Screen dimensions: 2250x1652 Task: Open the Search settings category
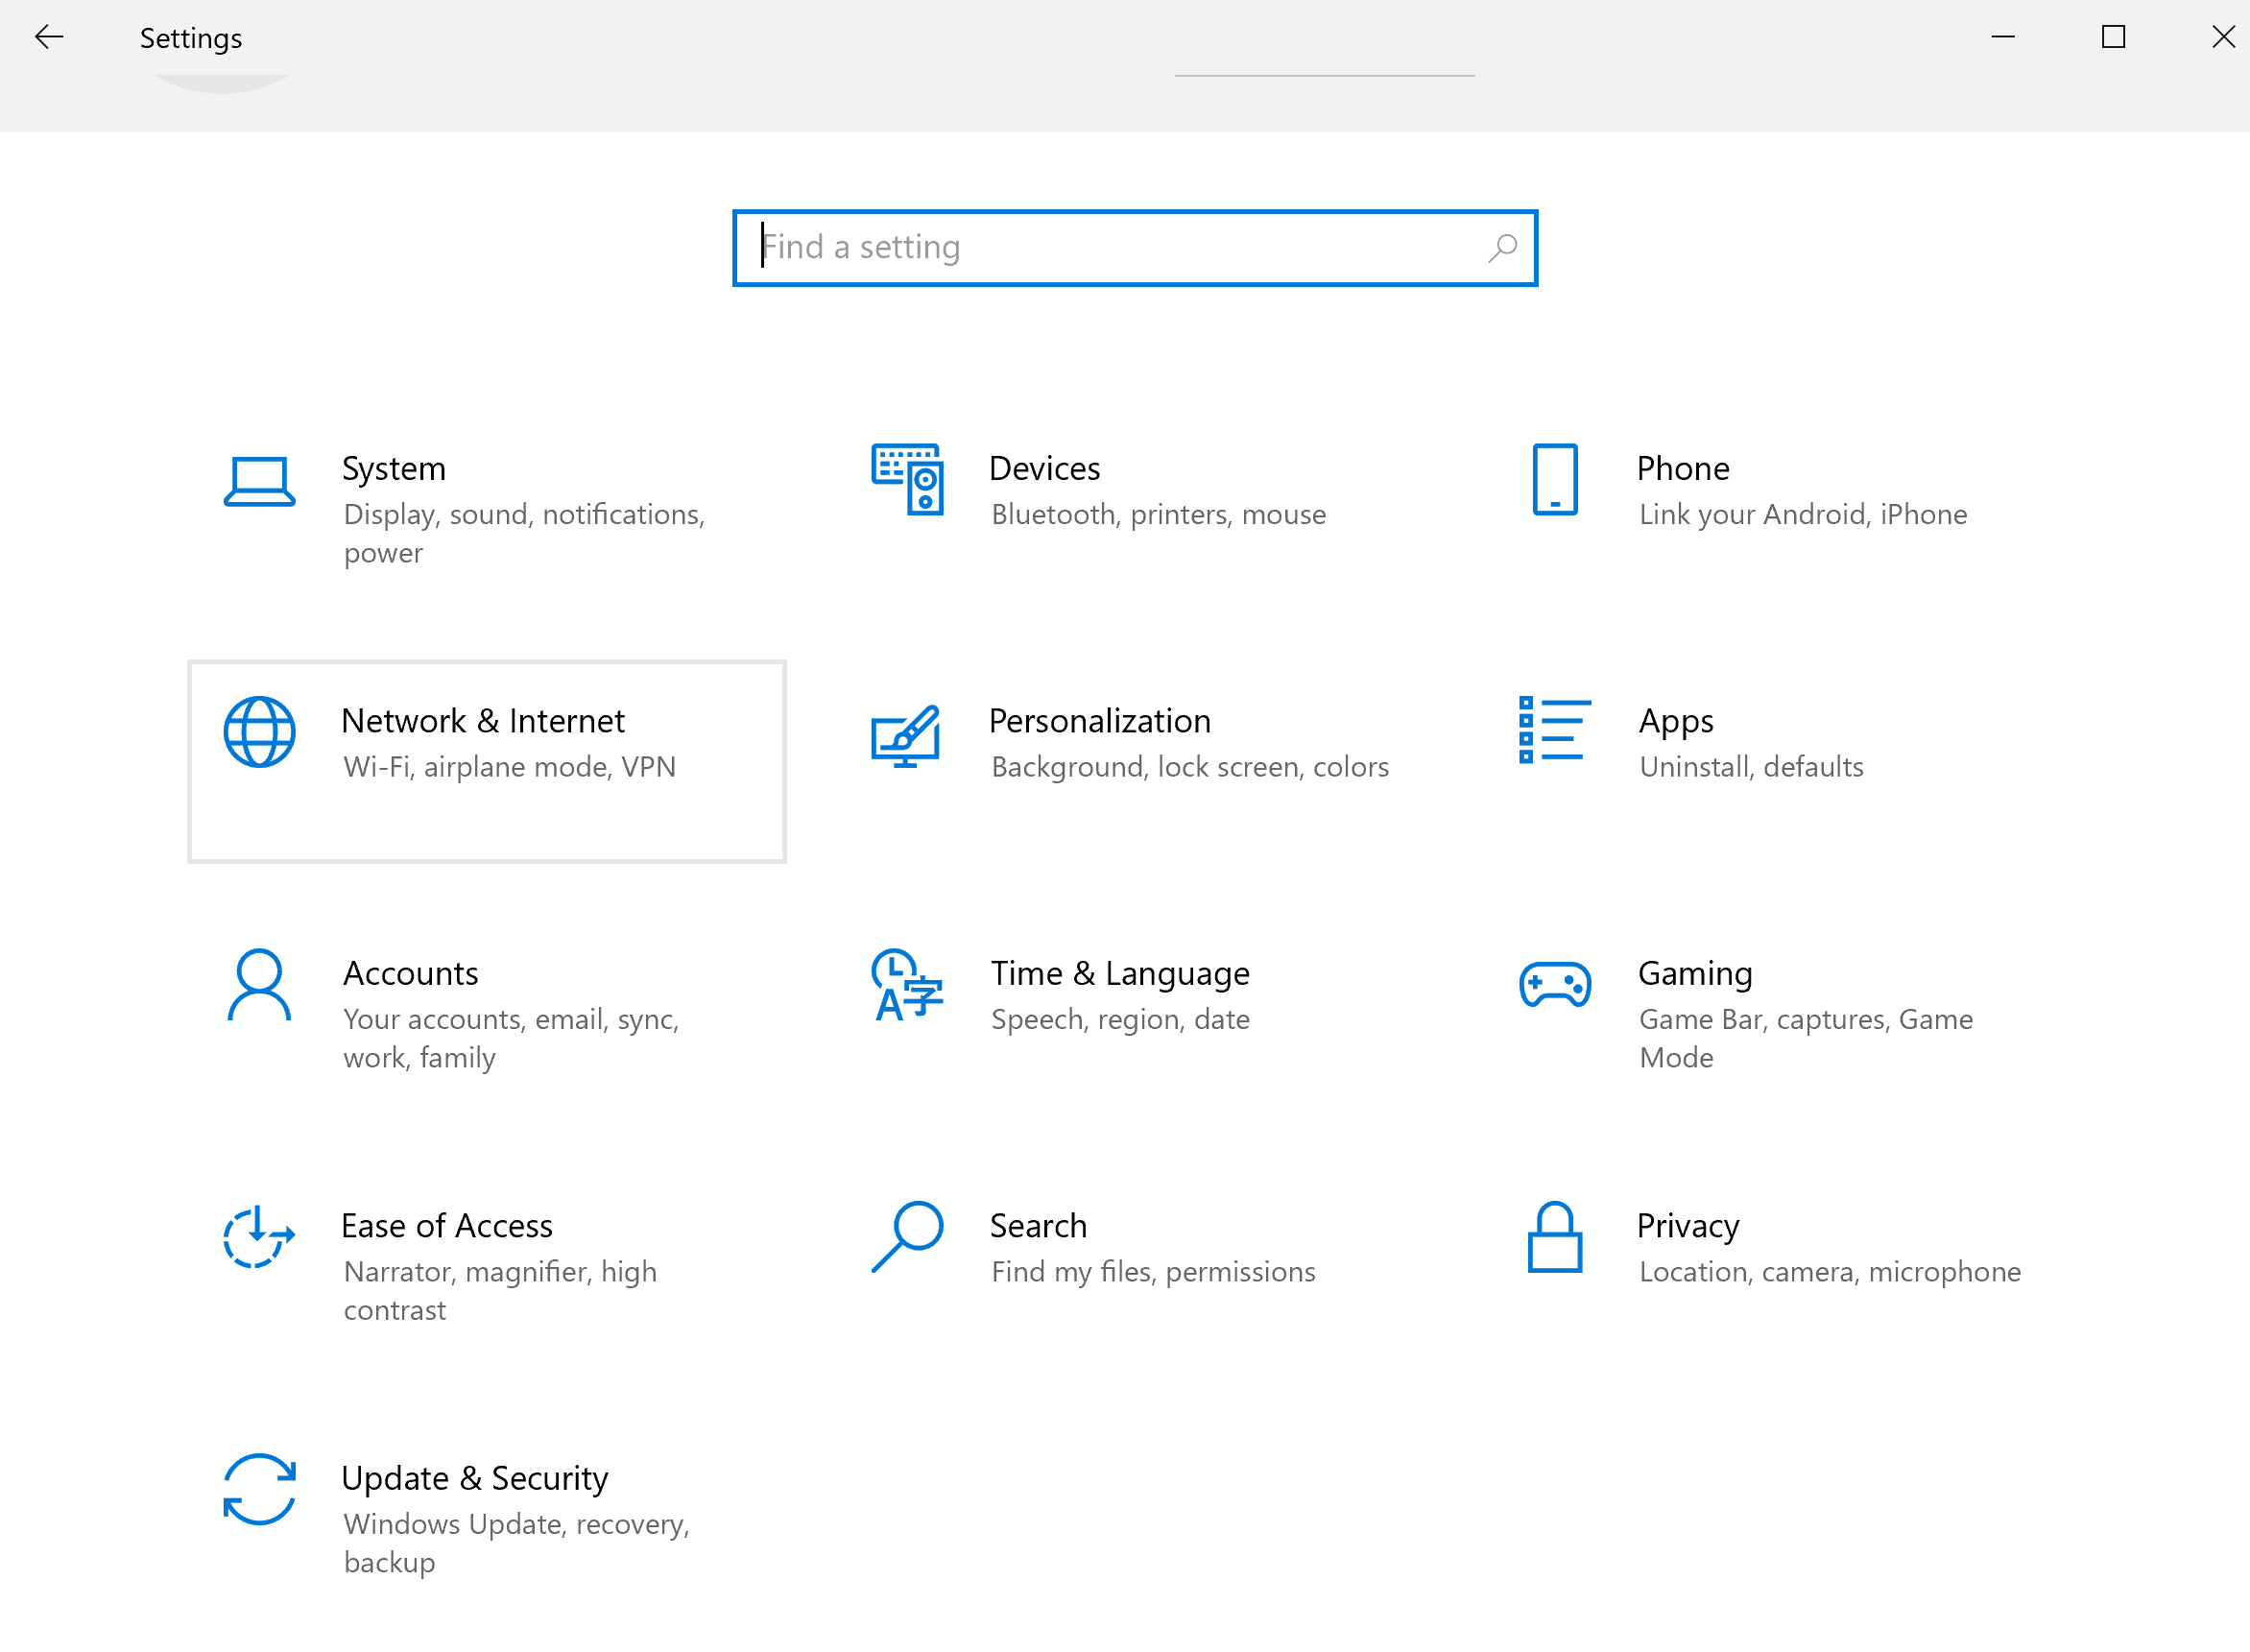(1038, 1226)
